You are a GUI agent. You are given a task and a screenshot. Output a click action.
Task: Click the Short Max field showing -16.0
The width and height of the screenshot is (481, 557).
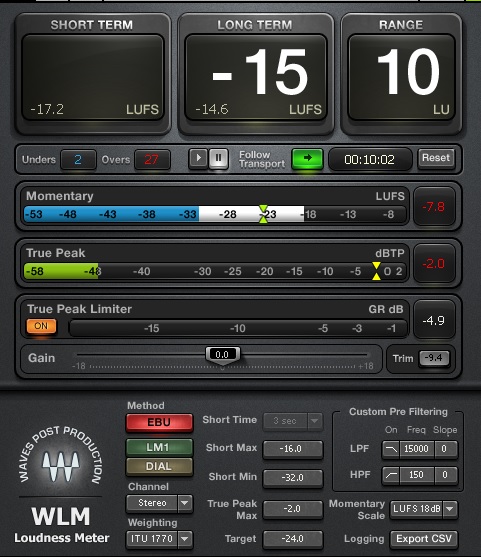pos(293,449)
